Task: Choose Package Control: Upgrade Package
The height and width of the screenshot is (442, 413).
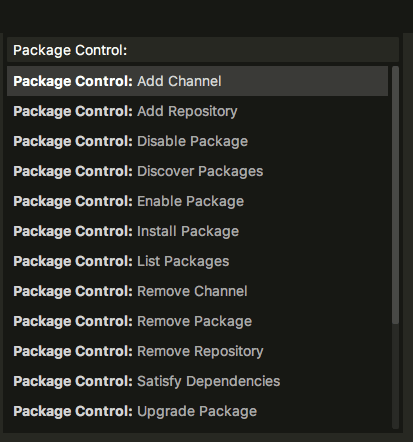Action: (197, 411)
